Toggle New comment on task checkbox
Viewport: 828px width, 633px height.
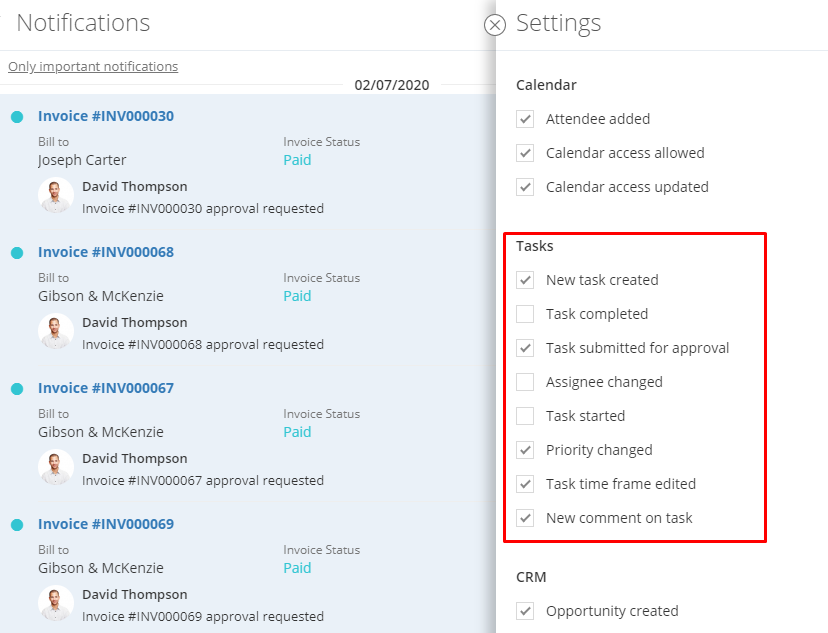(525, 517)
